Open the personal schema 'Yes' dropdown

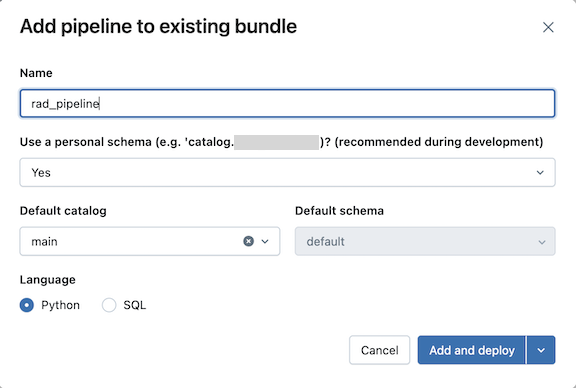click(x=287, y=172)
